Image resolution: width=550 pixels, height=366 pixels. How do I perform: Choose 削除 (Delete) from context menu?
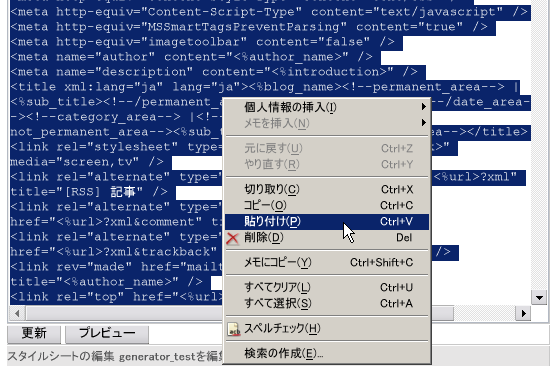(327, 238)
